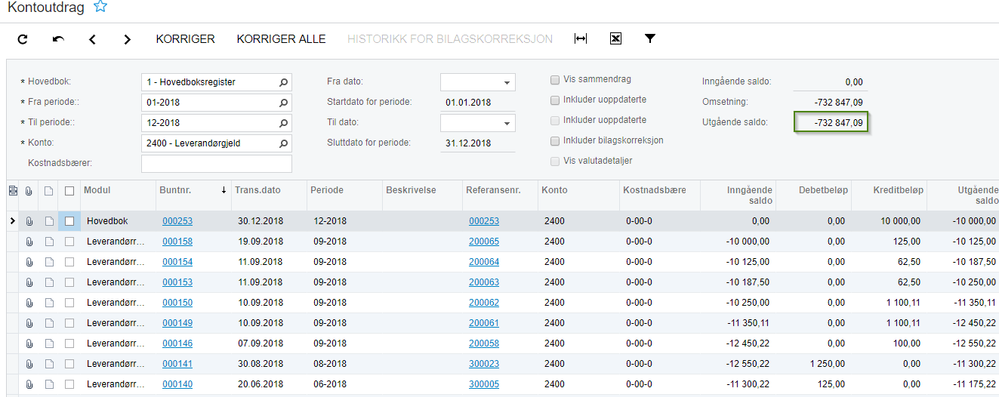Open attachment paperclip for batch 000253 row
This screenshot has height=397, width=999.
tap(29, 221)
